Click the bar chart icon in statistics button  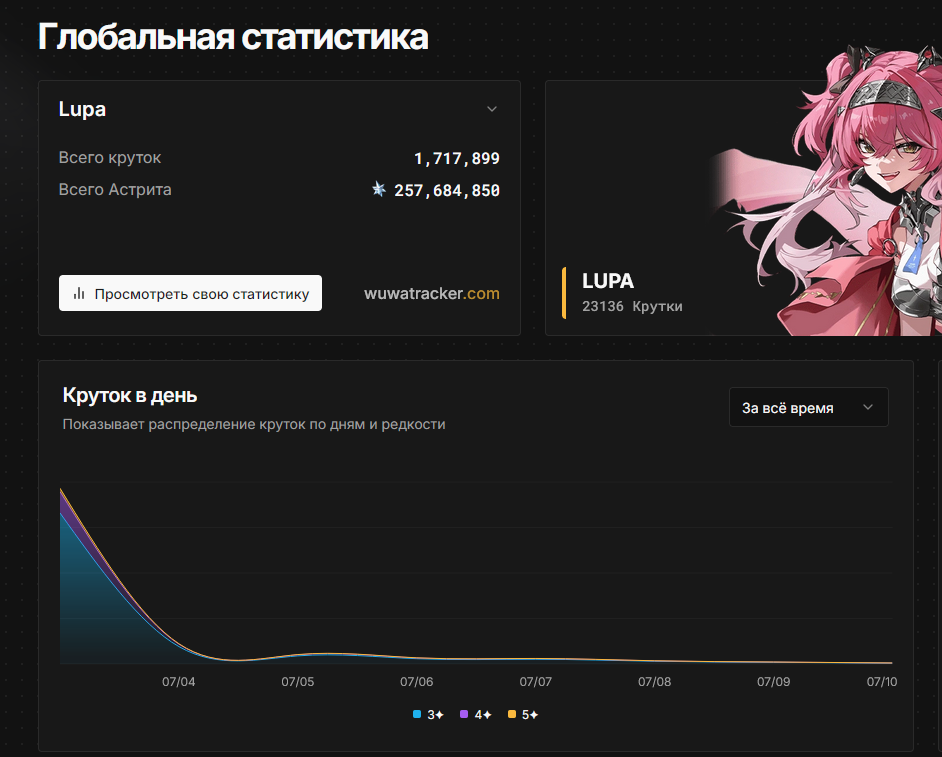tap(79, 293)
